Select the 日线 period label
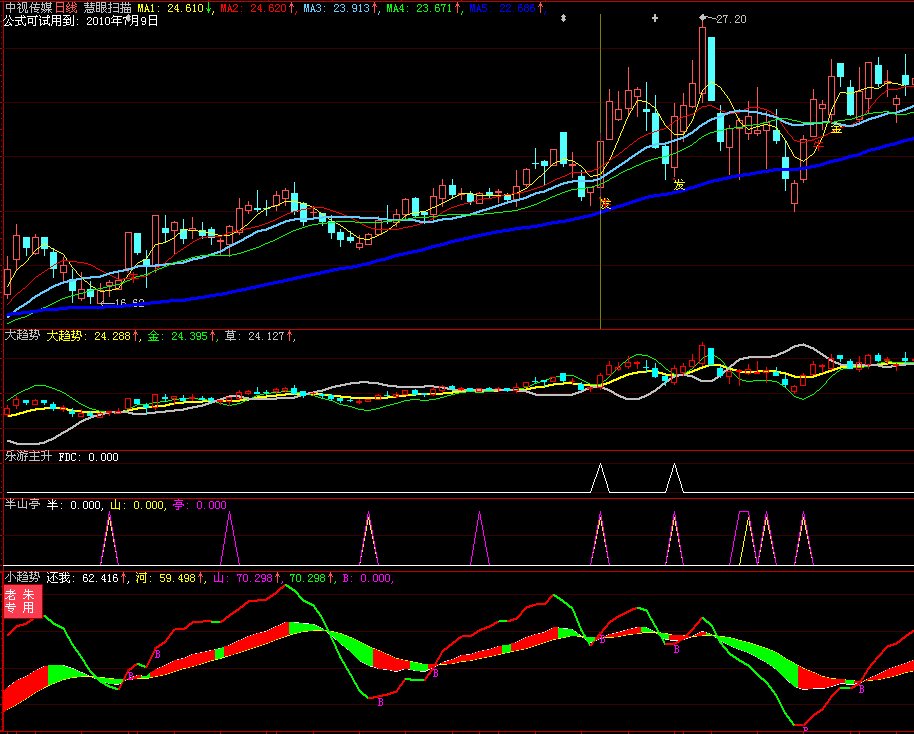The height and width of the screenshot is (734, 914). 66,7
